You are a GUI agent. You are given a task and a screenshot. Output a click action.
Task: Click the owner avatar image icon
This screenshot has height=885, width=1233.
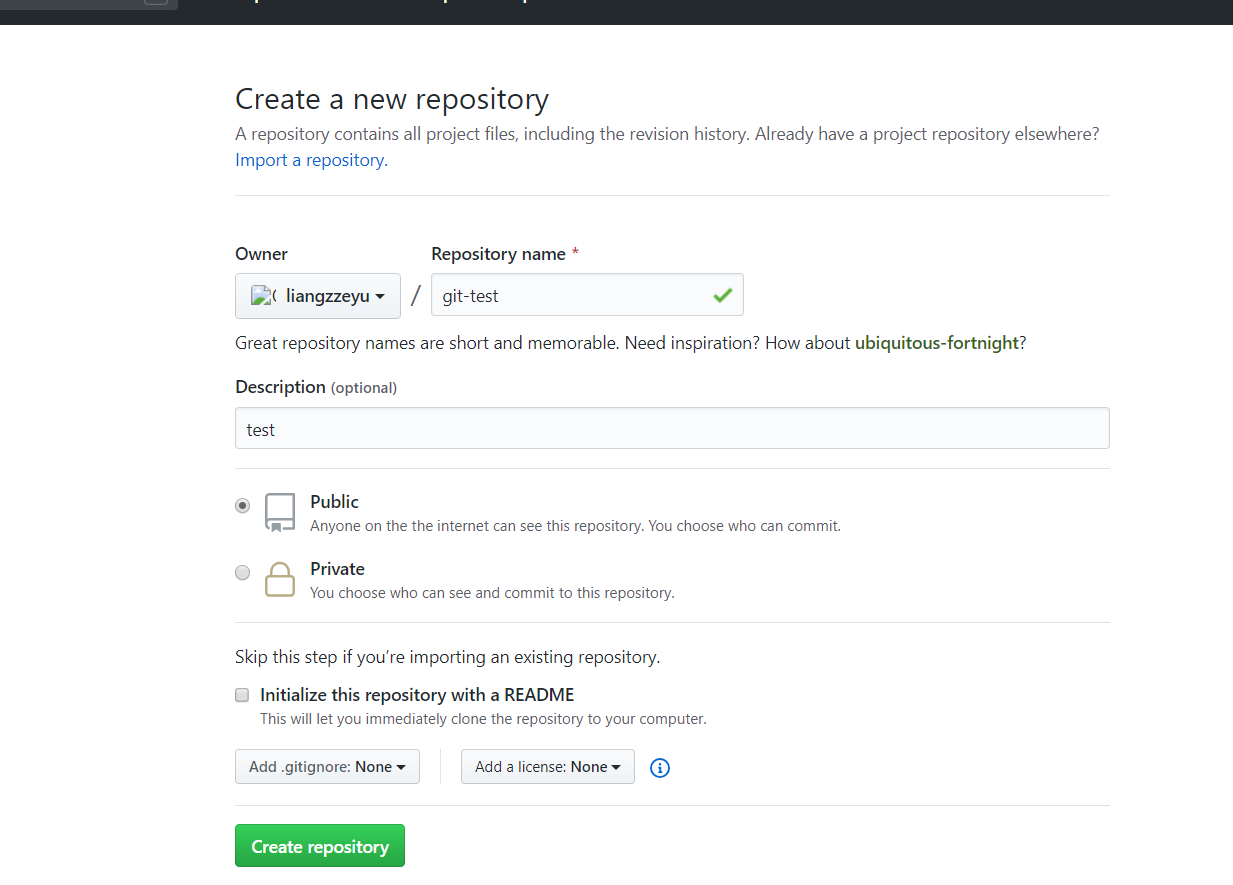click(x=263, y=296)
